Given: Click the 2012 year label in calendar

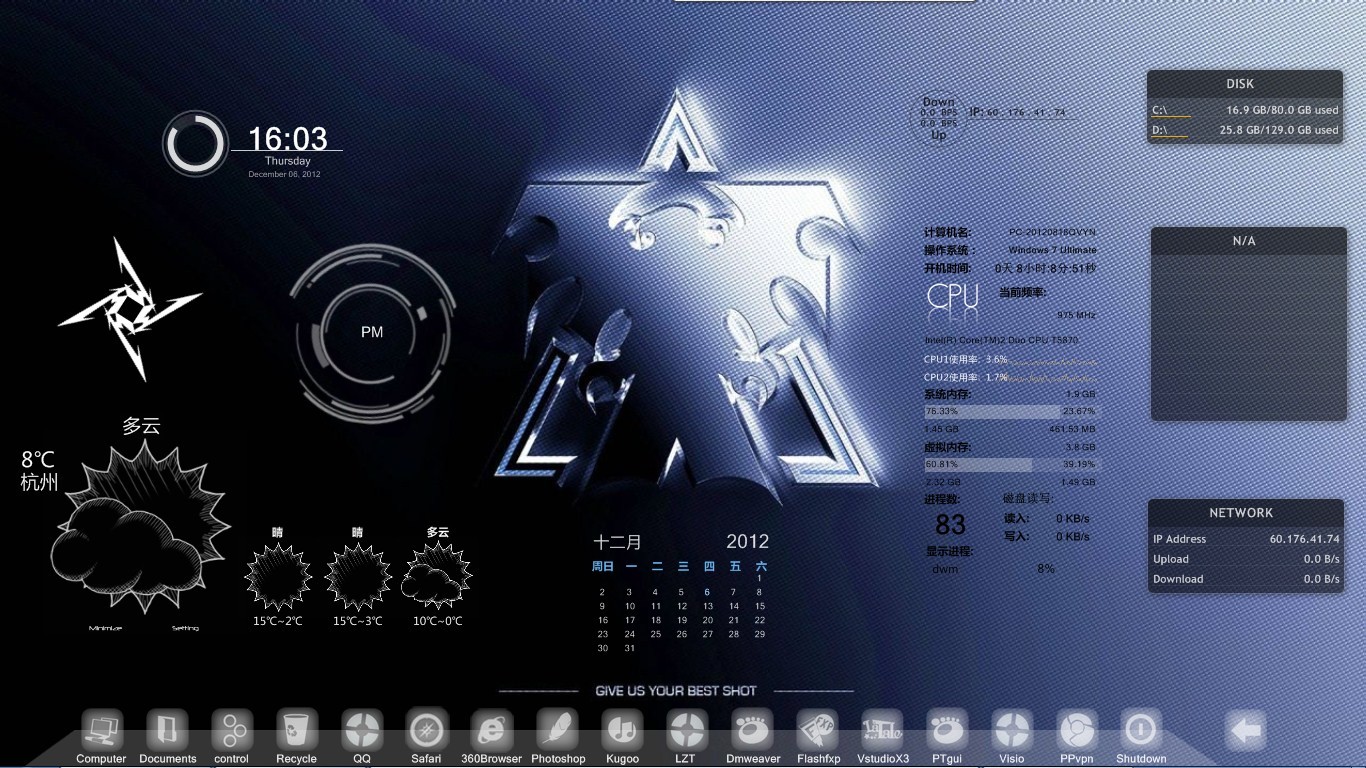Looking at the screenshot, I should click(x=748, y=541).
